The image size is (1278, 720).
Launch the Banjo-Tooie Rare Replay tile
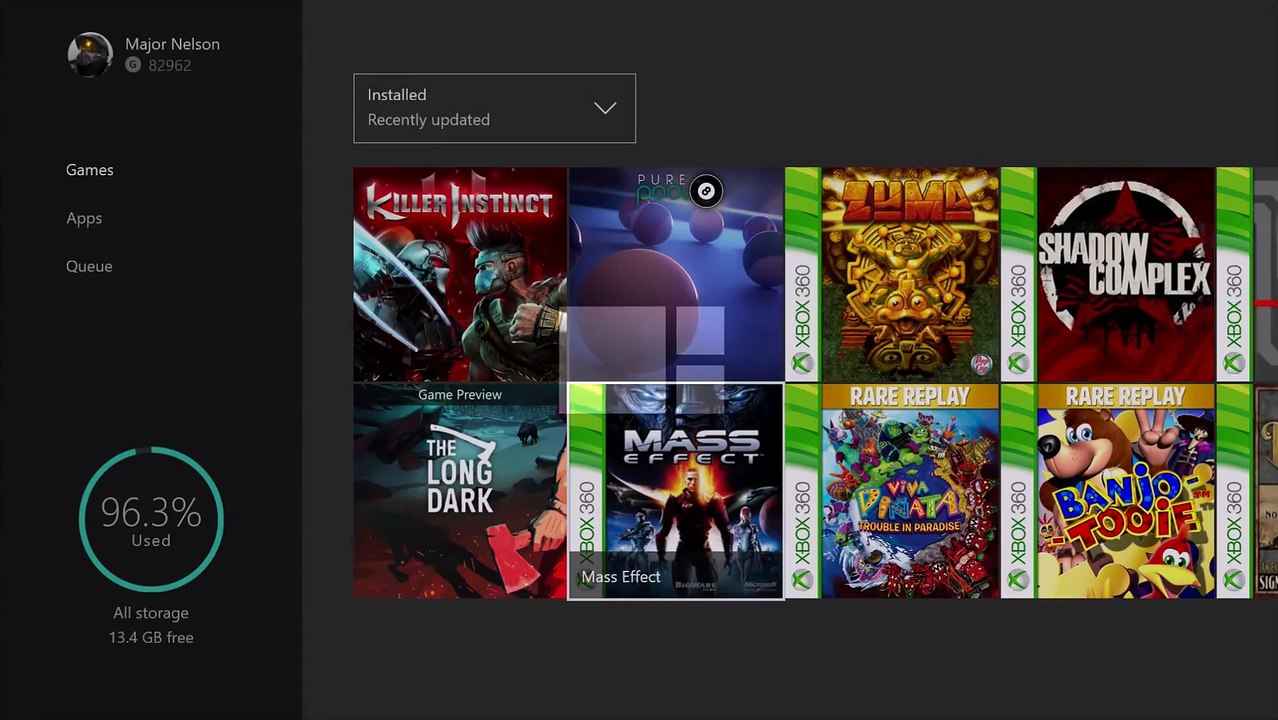1108,491
